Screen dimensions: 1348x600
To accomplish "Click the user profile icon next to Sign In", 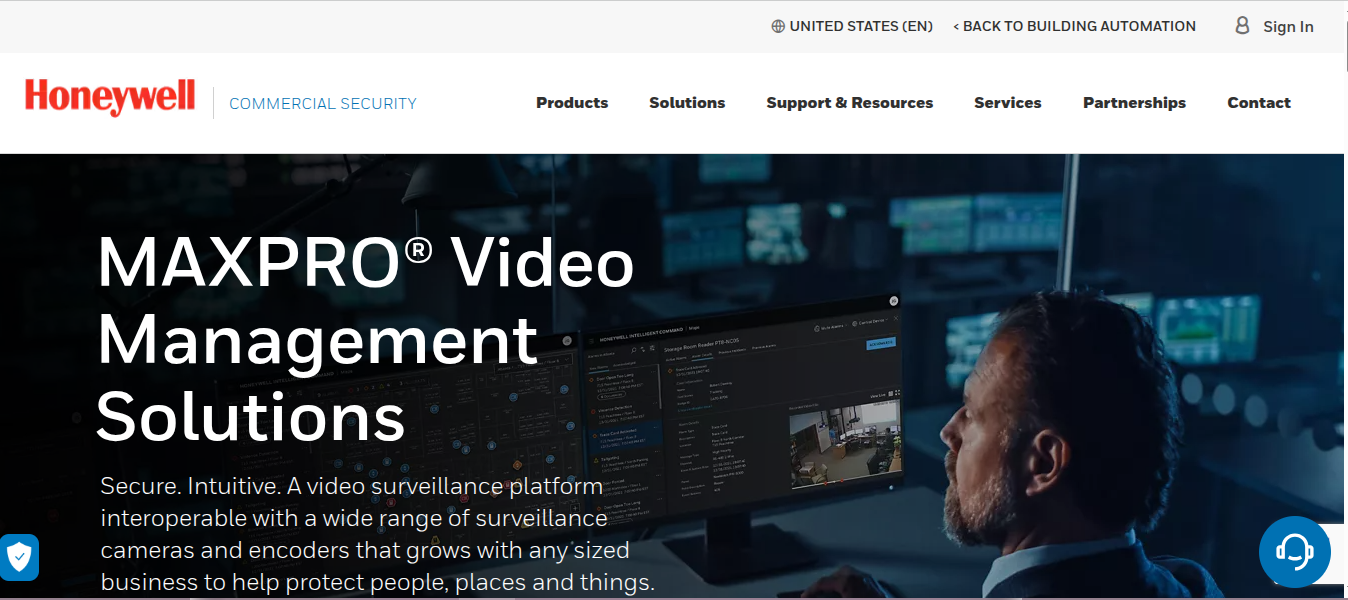I will [x=1242, y=26].
